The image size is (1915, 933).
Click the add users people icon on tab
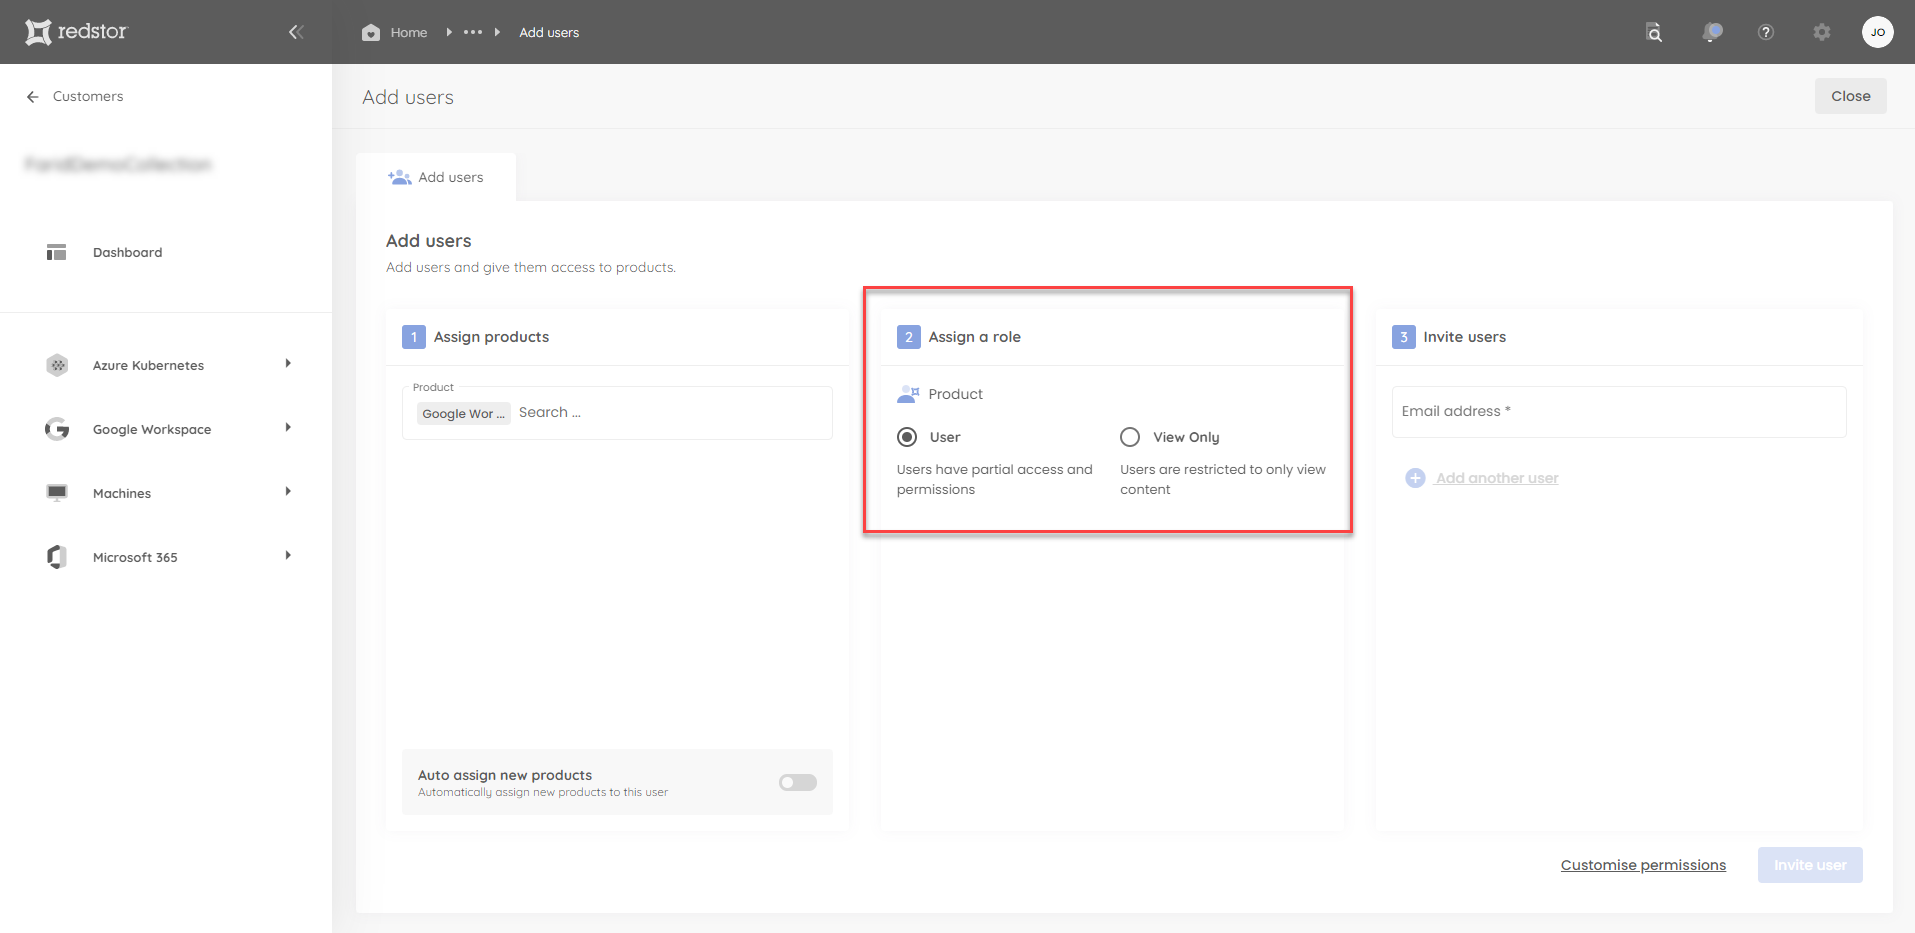399,177
